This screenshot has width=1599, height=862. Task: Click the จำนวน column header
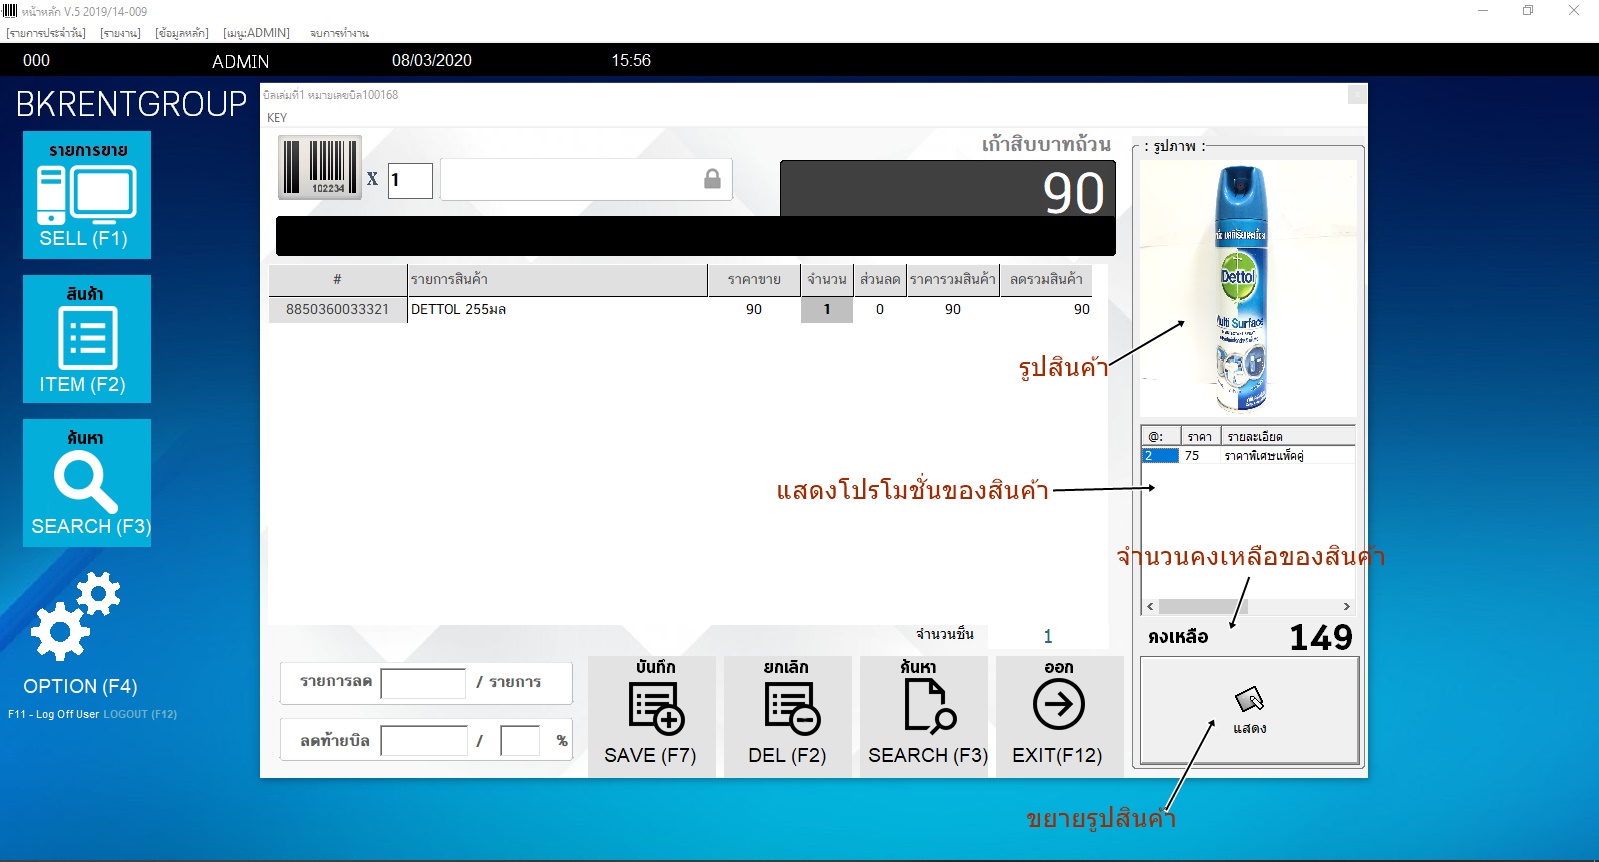827,280
